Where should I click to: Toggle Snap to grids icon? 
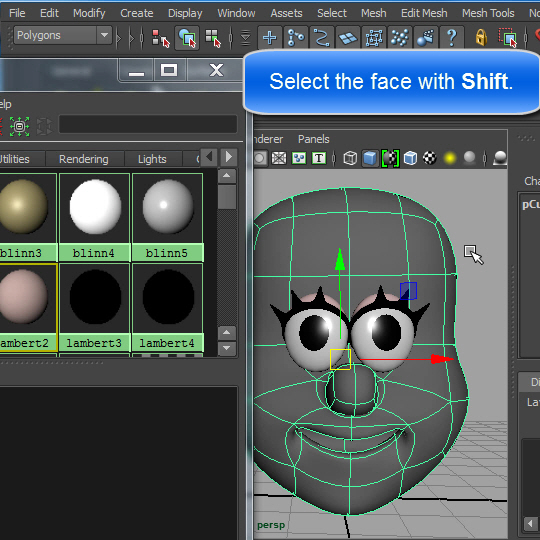click(270, 37)
